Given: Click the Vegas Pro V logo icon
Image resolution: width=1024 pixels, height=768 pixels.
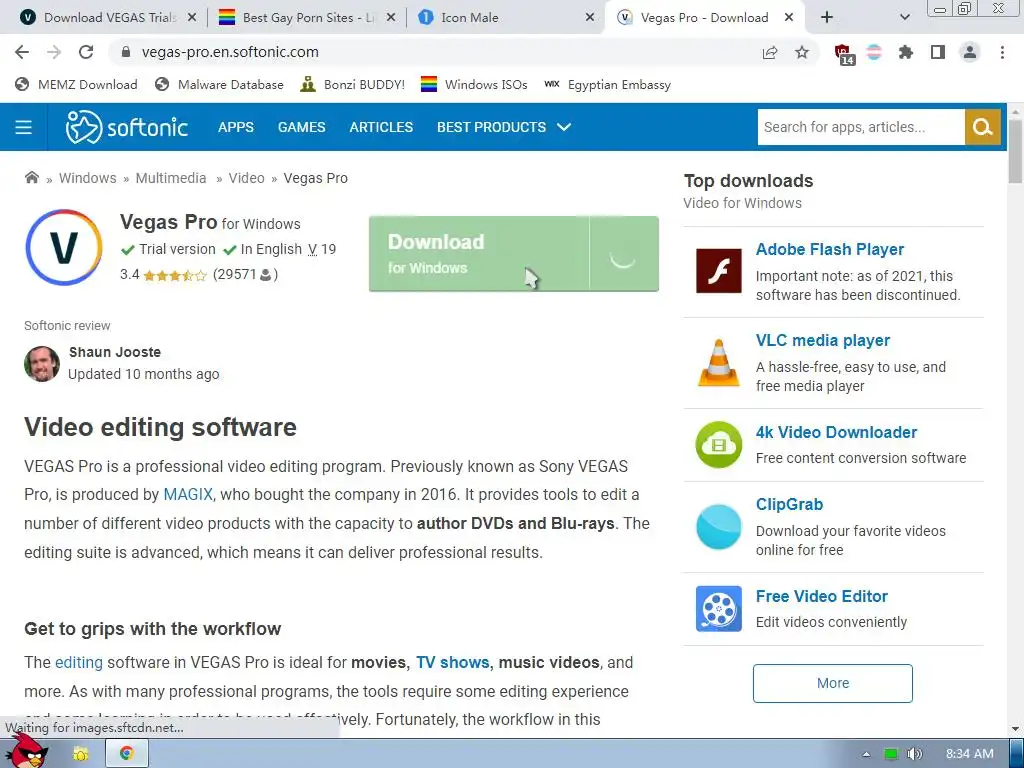Looking at the screenshot, I should [63, 248].
